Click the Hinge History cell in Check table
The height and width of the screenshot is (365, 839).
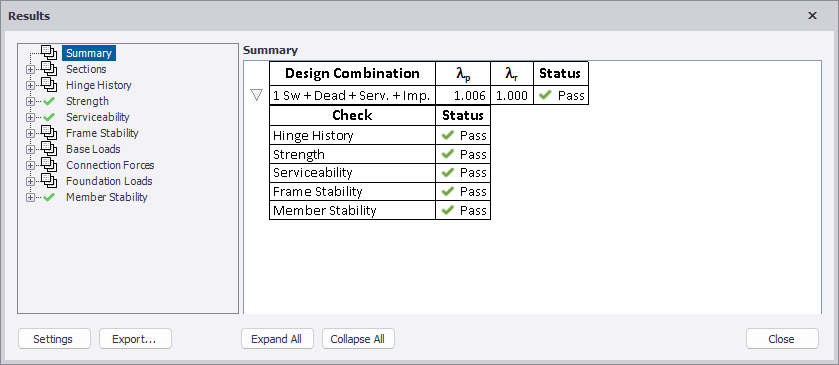click(352, 135)
